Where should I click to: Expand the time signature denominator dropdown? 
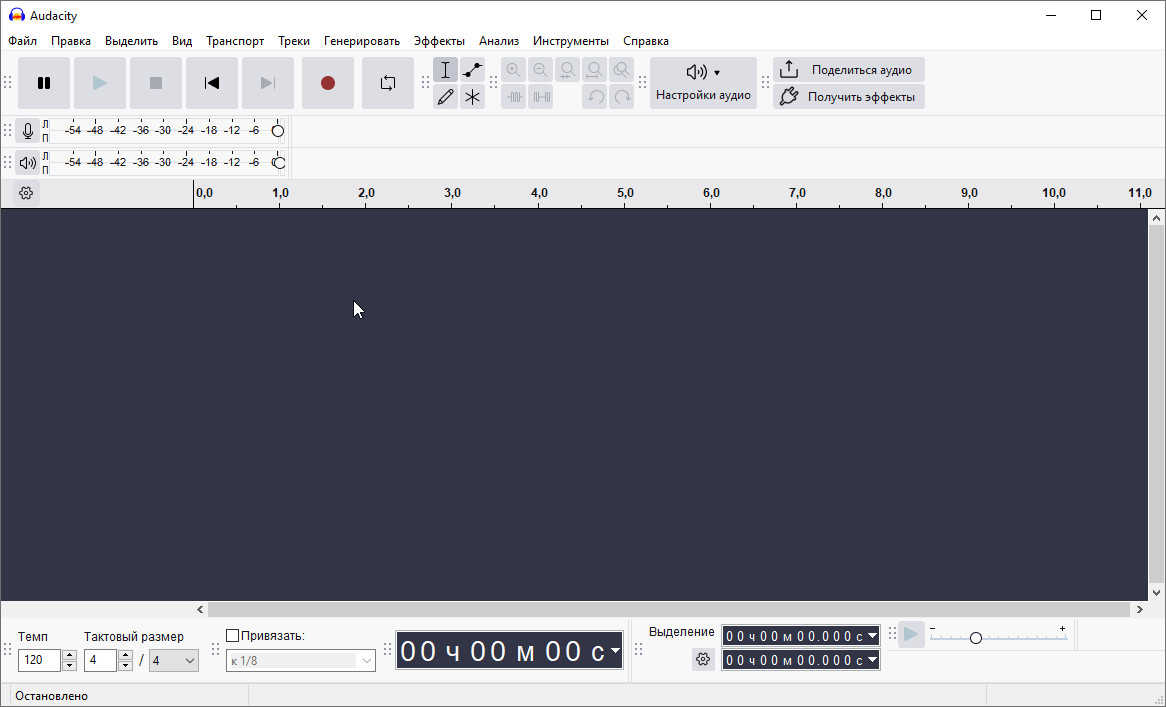[x=174, y=660]
